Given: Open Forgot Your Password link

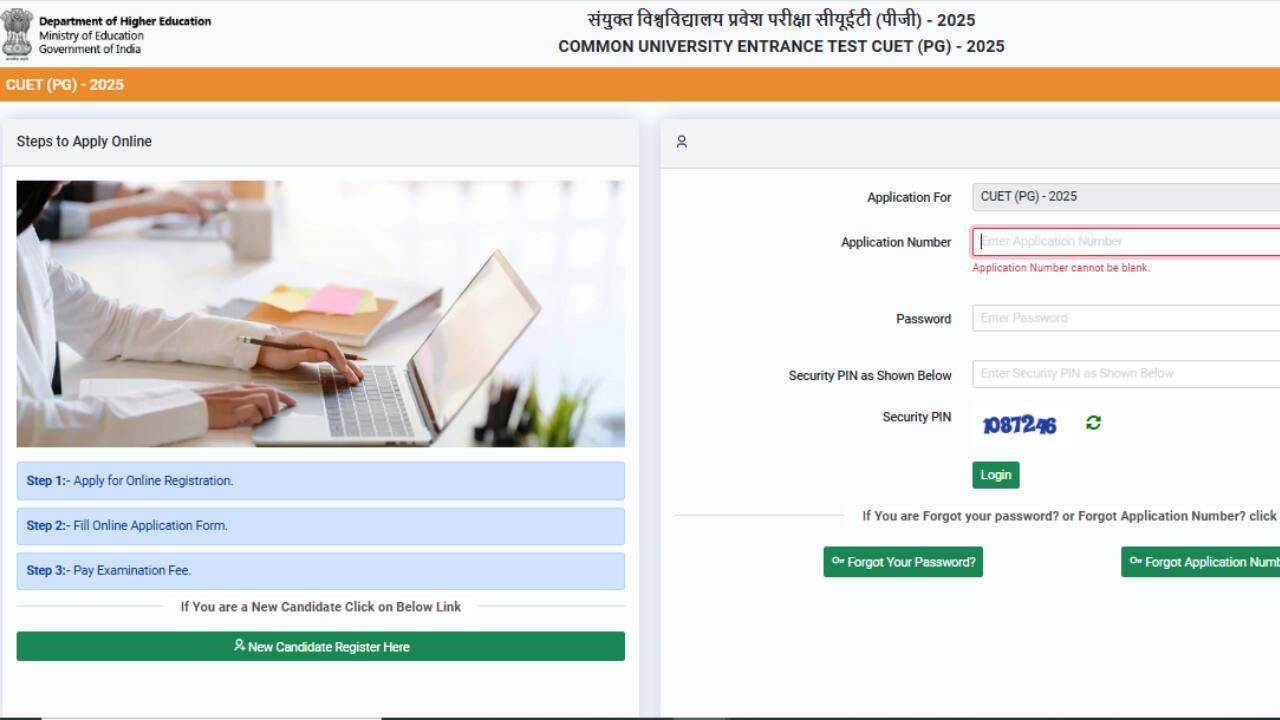Looking at the screenshot, I should pos(903,562).
